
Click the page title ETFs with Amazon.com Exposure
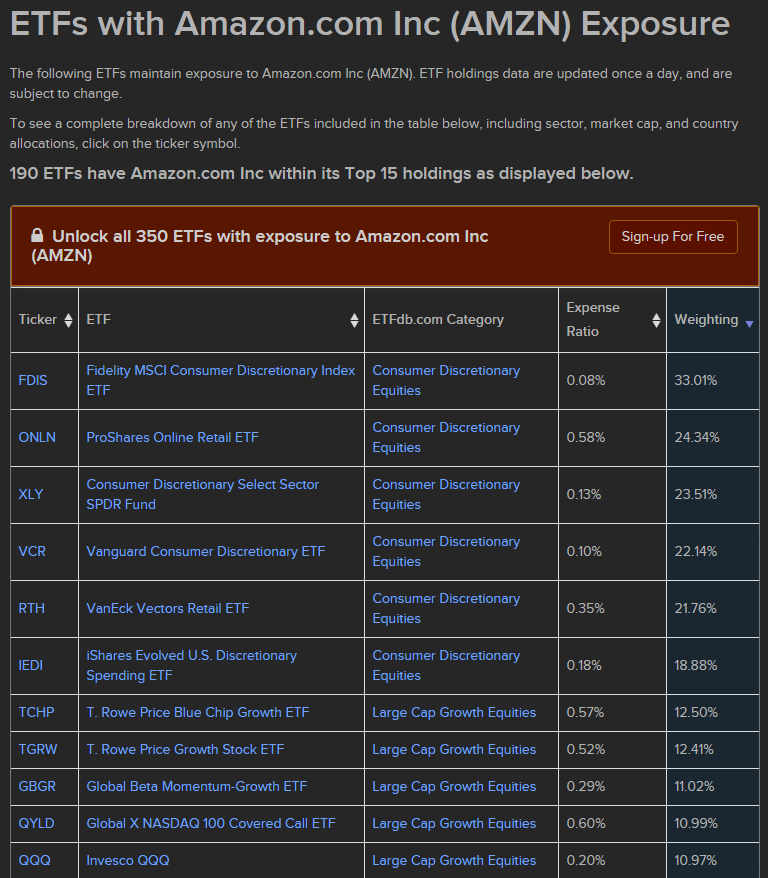tap(370, 24)
